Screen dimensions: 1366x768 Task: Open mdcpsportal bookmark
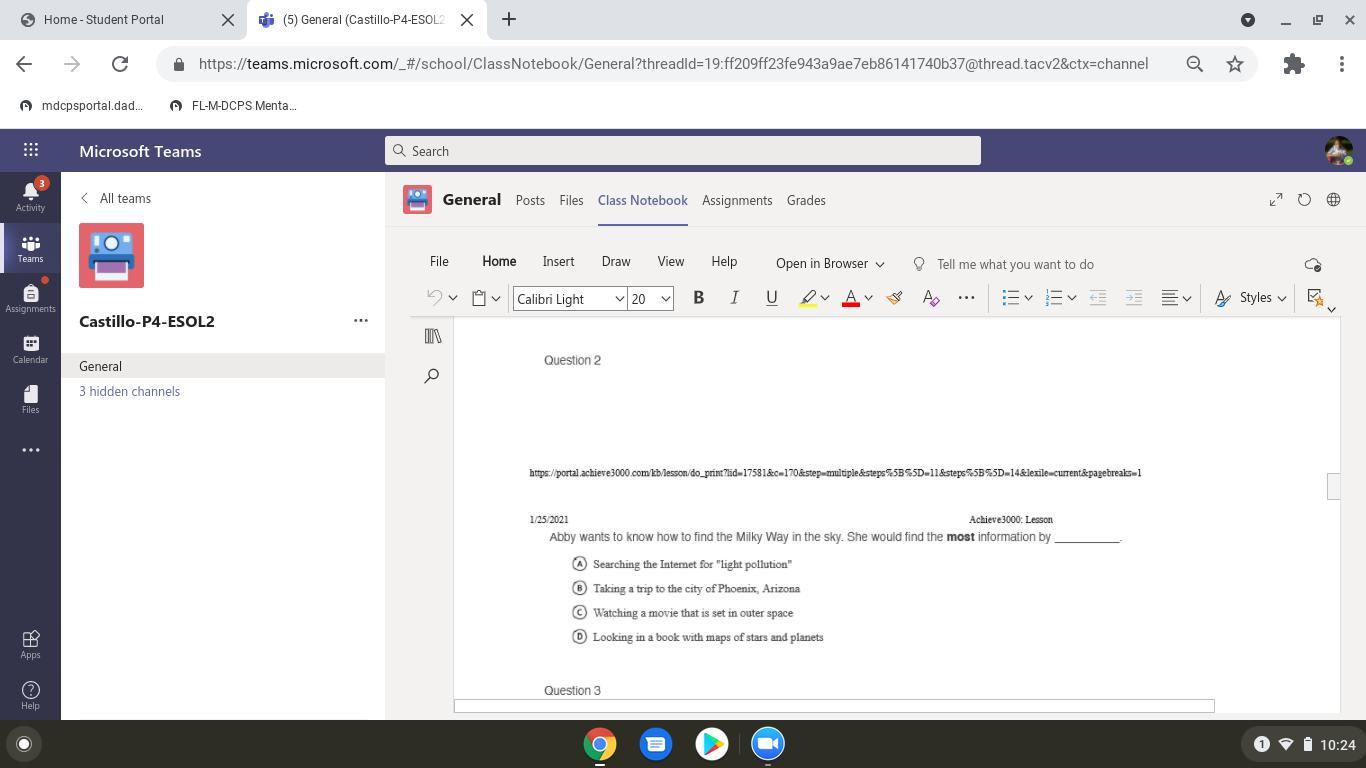(82, 105)
